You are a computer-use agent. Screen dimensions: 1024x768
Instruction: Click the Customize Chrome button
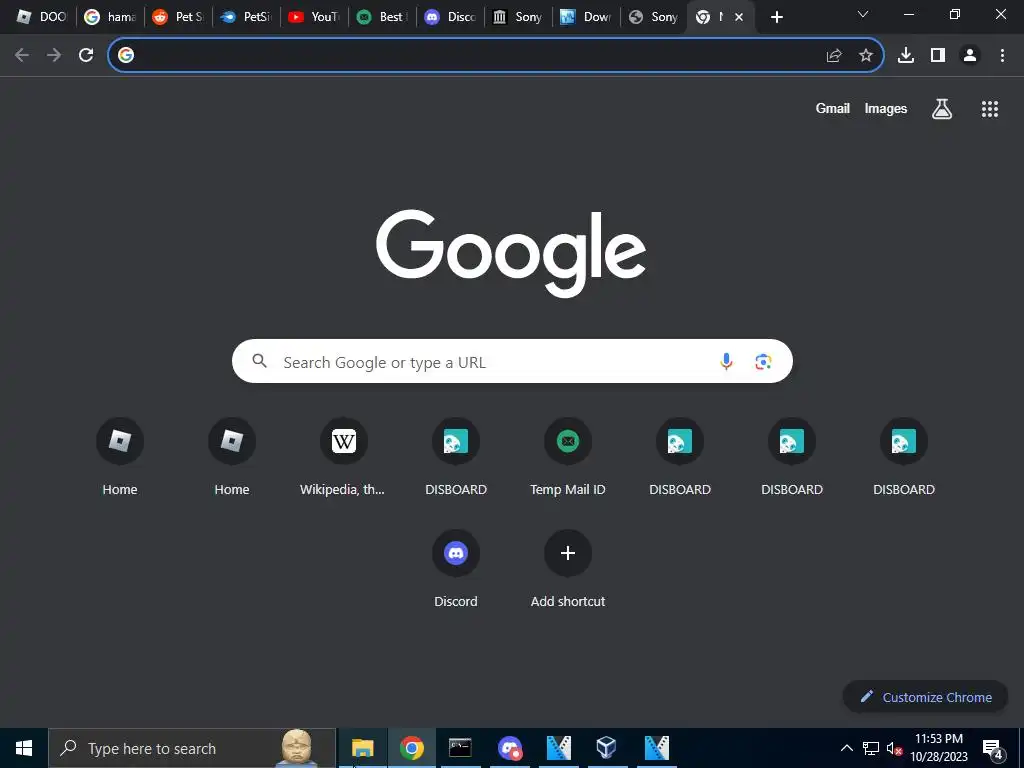[925, 697]
